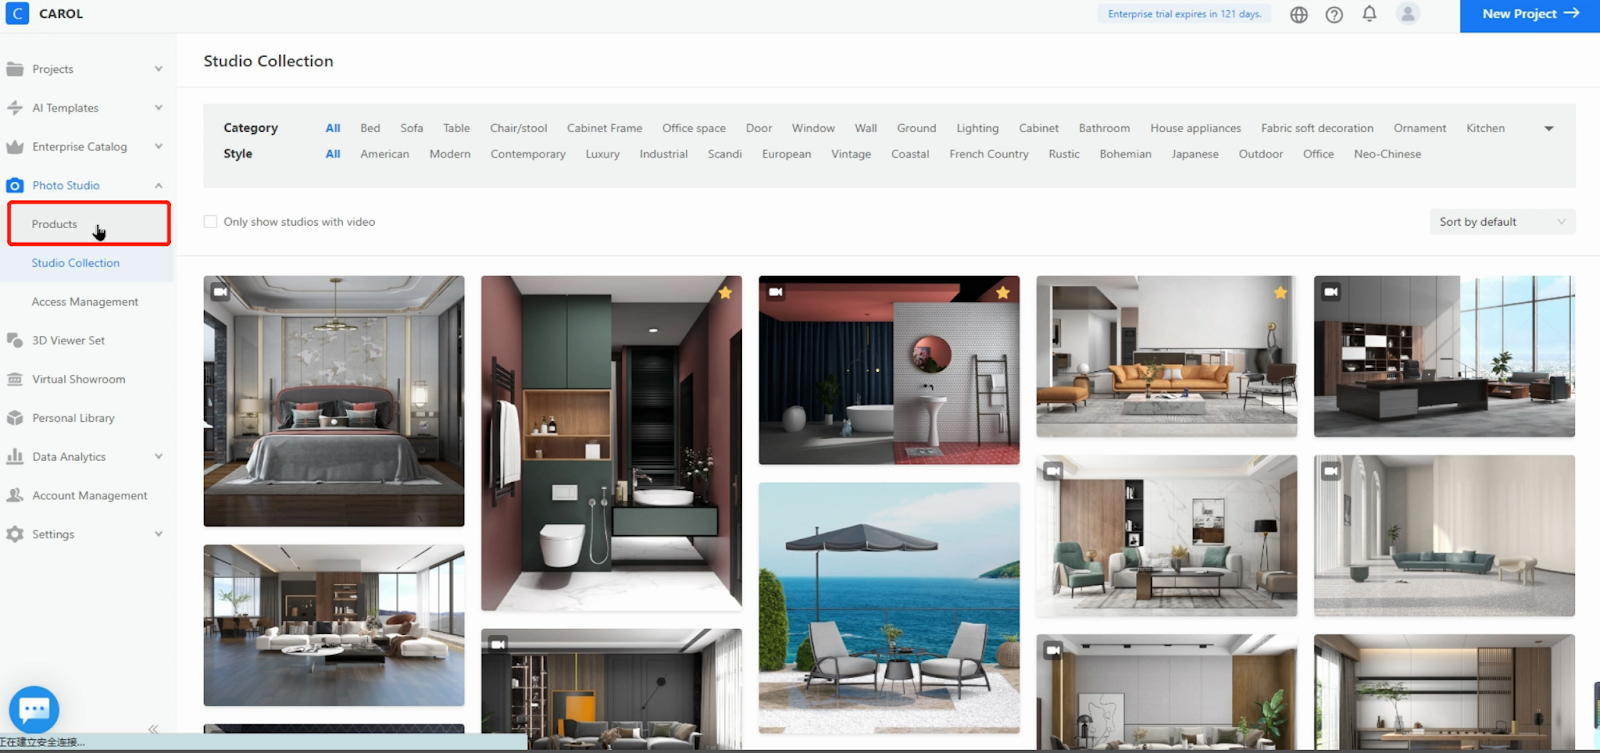The height and width of the screenshot is (753, 1600).
Task: Expand more categories with the arrow
Action: tap(1549, 129)
